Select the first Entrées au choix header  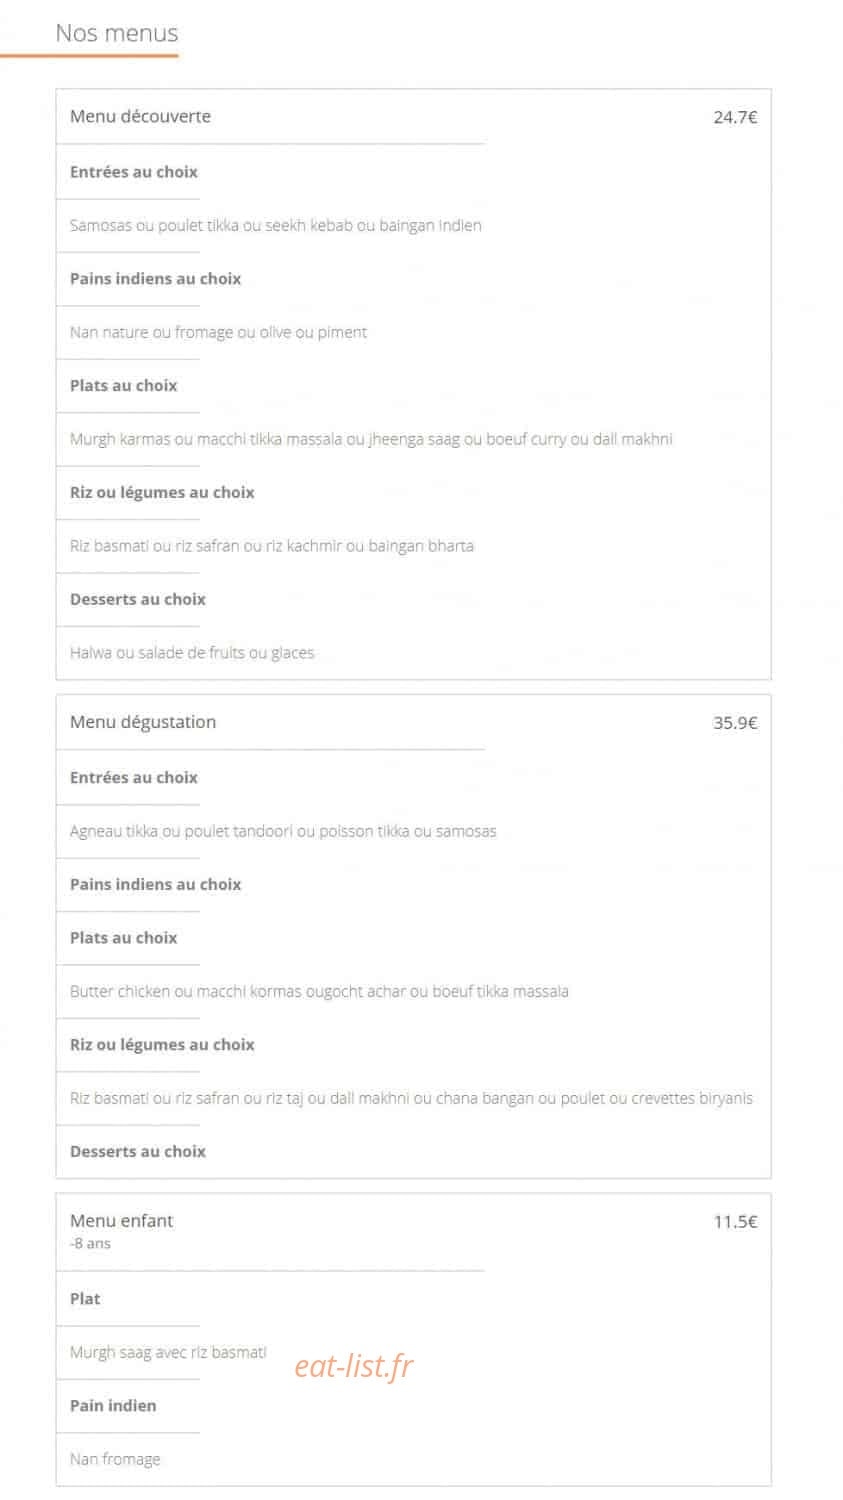[x=134, y=172]
